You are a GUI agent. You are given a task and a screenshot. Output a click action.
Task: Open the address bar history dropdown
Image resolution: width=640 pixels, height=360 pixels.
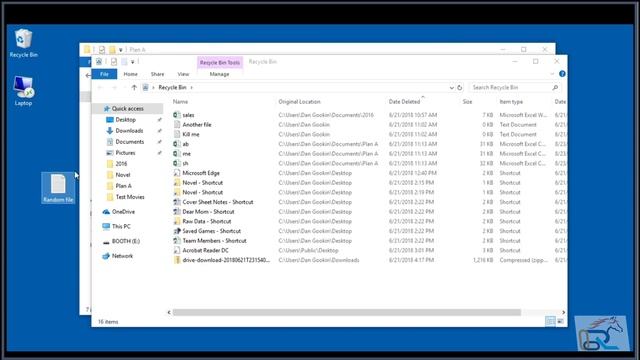[451, 87]
